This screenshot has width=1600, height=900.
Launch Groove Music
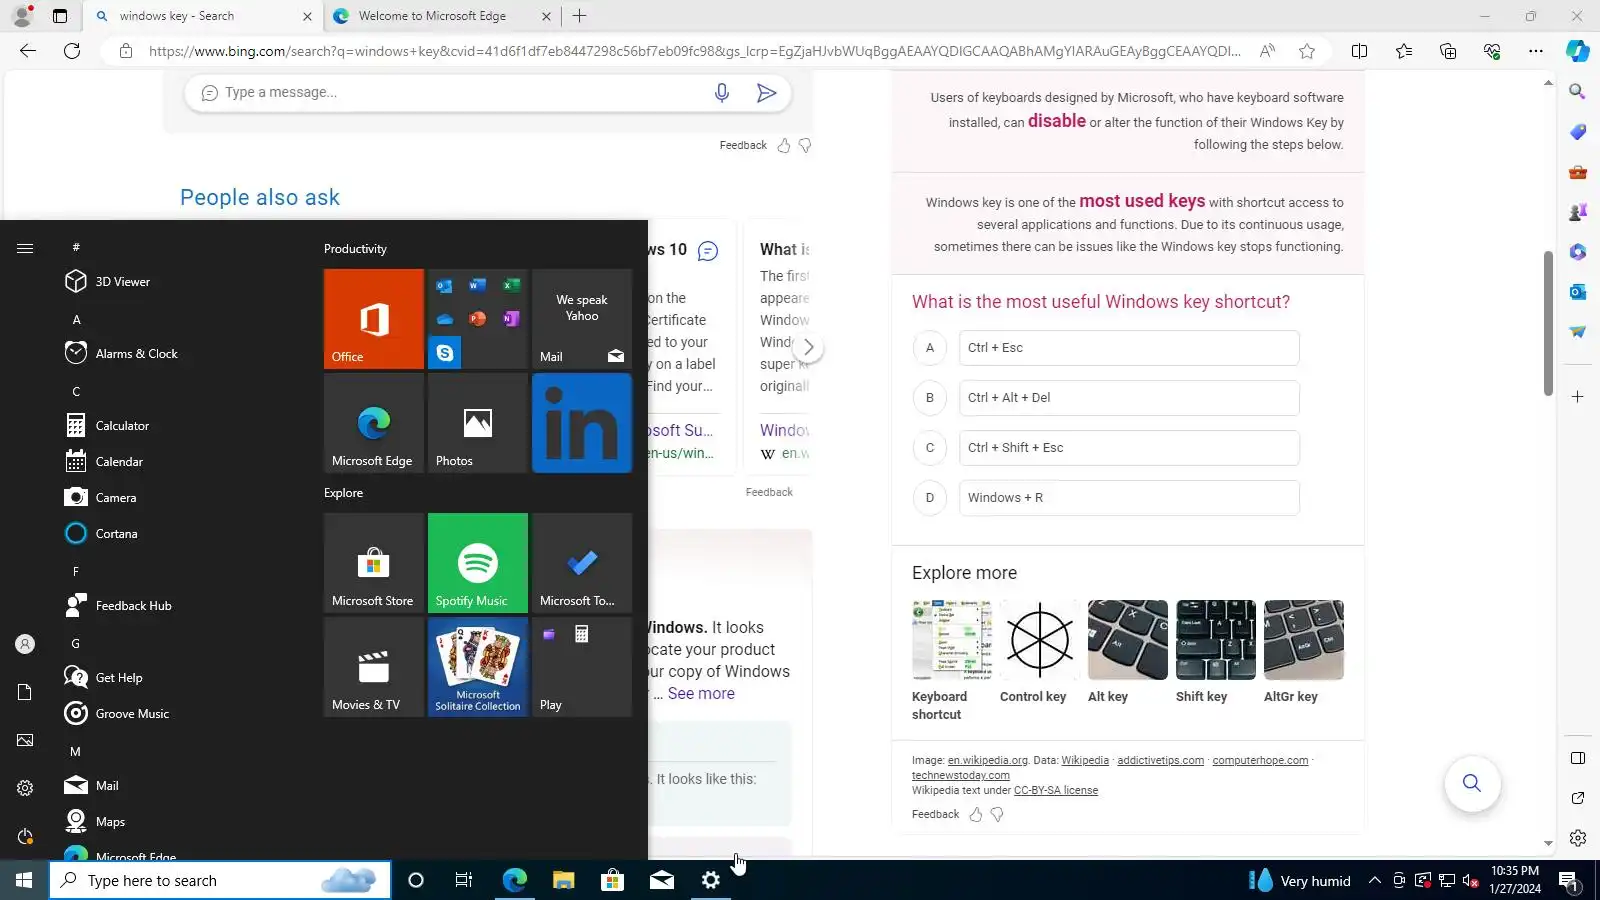click(180, 714)
